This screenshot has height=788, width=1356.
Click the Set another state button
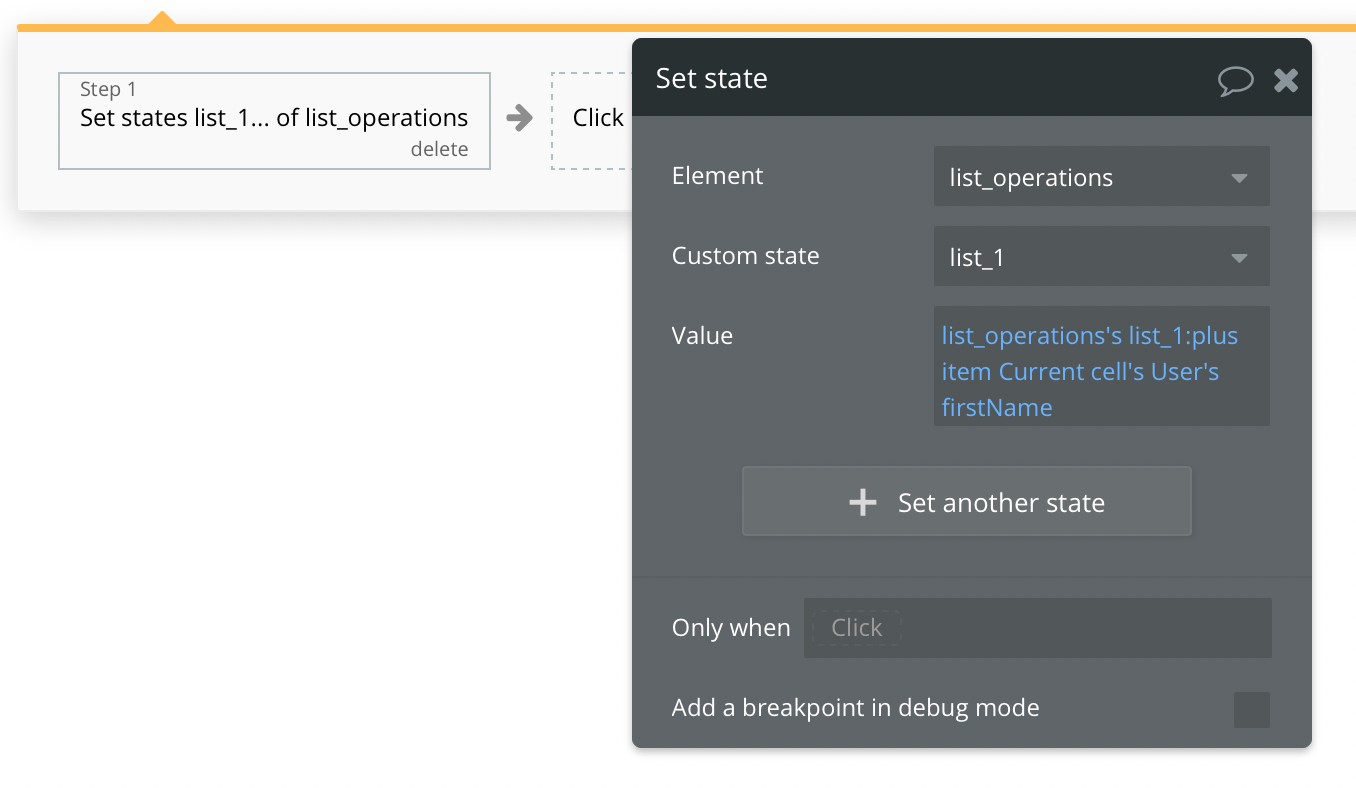point(967,501)
